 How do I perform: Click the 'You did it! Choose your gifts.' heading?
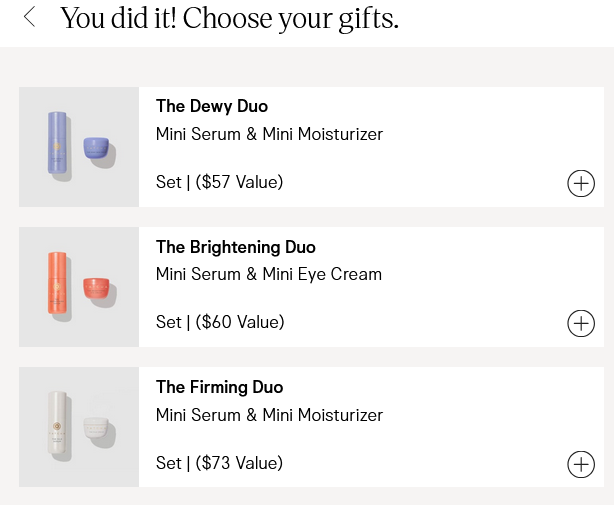229,18
